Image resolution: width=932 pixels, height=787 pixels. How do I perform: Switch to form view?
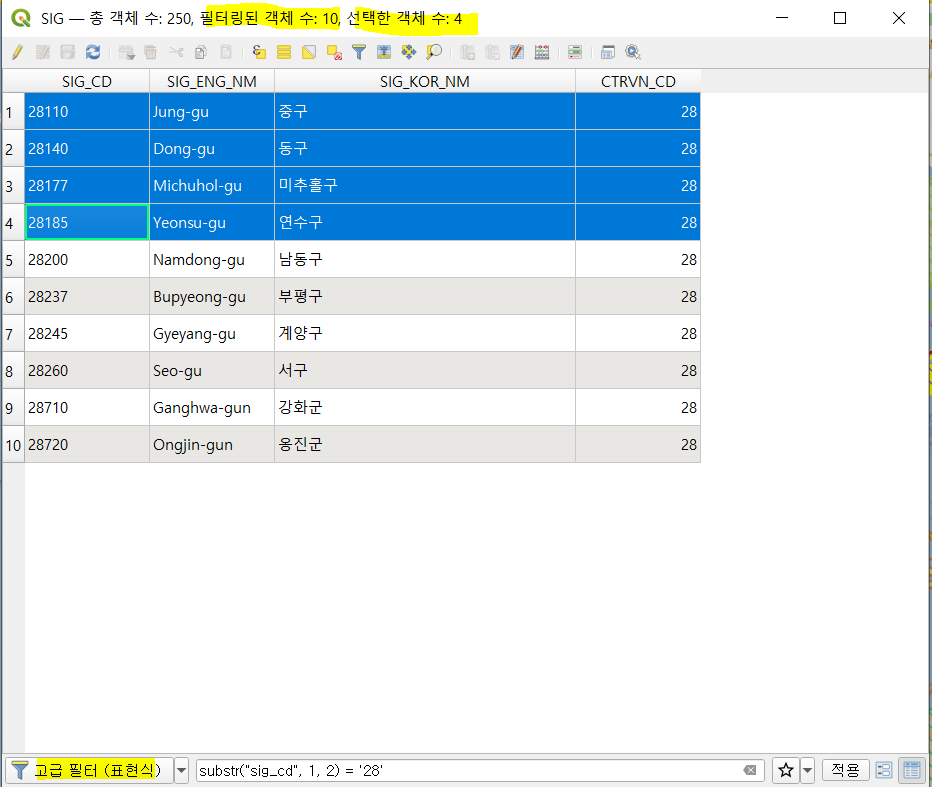click(884, 770)
